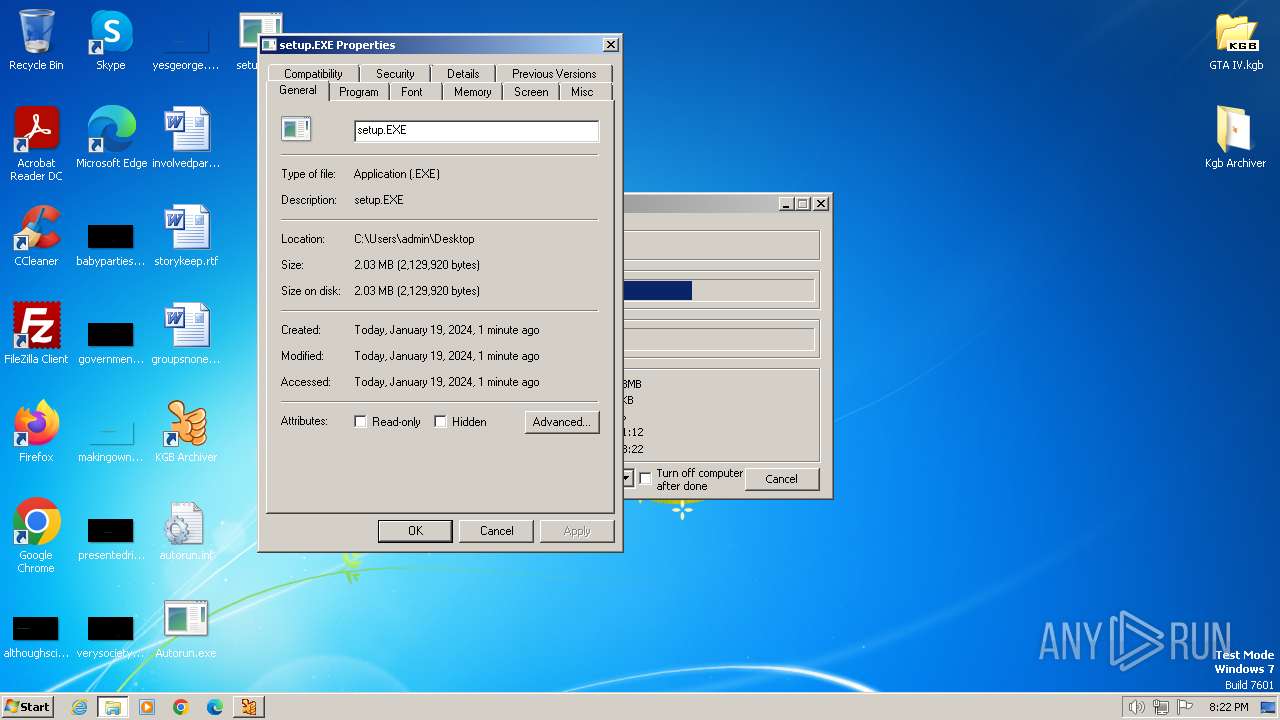1280x720 pixels.
Task: Click OK in setup.EXE Properties
Action: tap(415, 531)
